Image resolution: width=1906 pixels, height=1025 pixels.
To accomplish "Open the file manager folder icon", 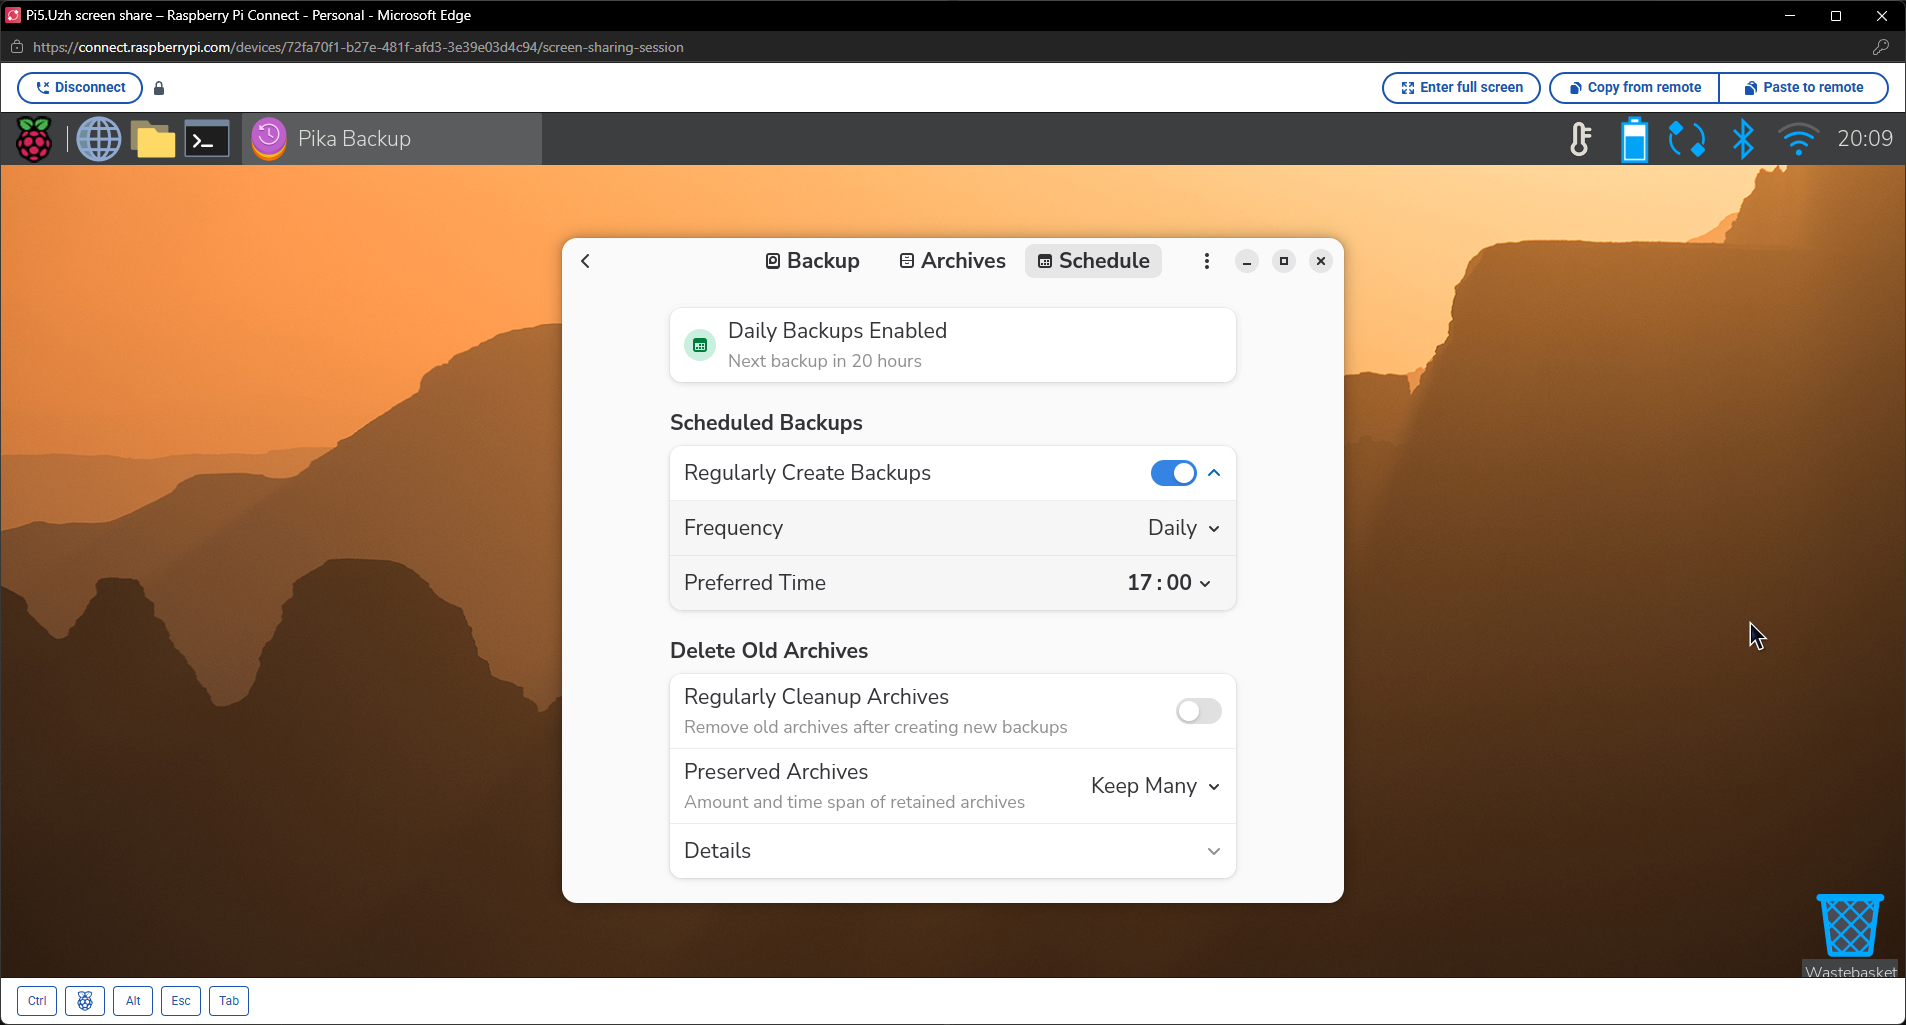I will click(x=153, y=139).
